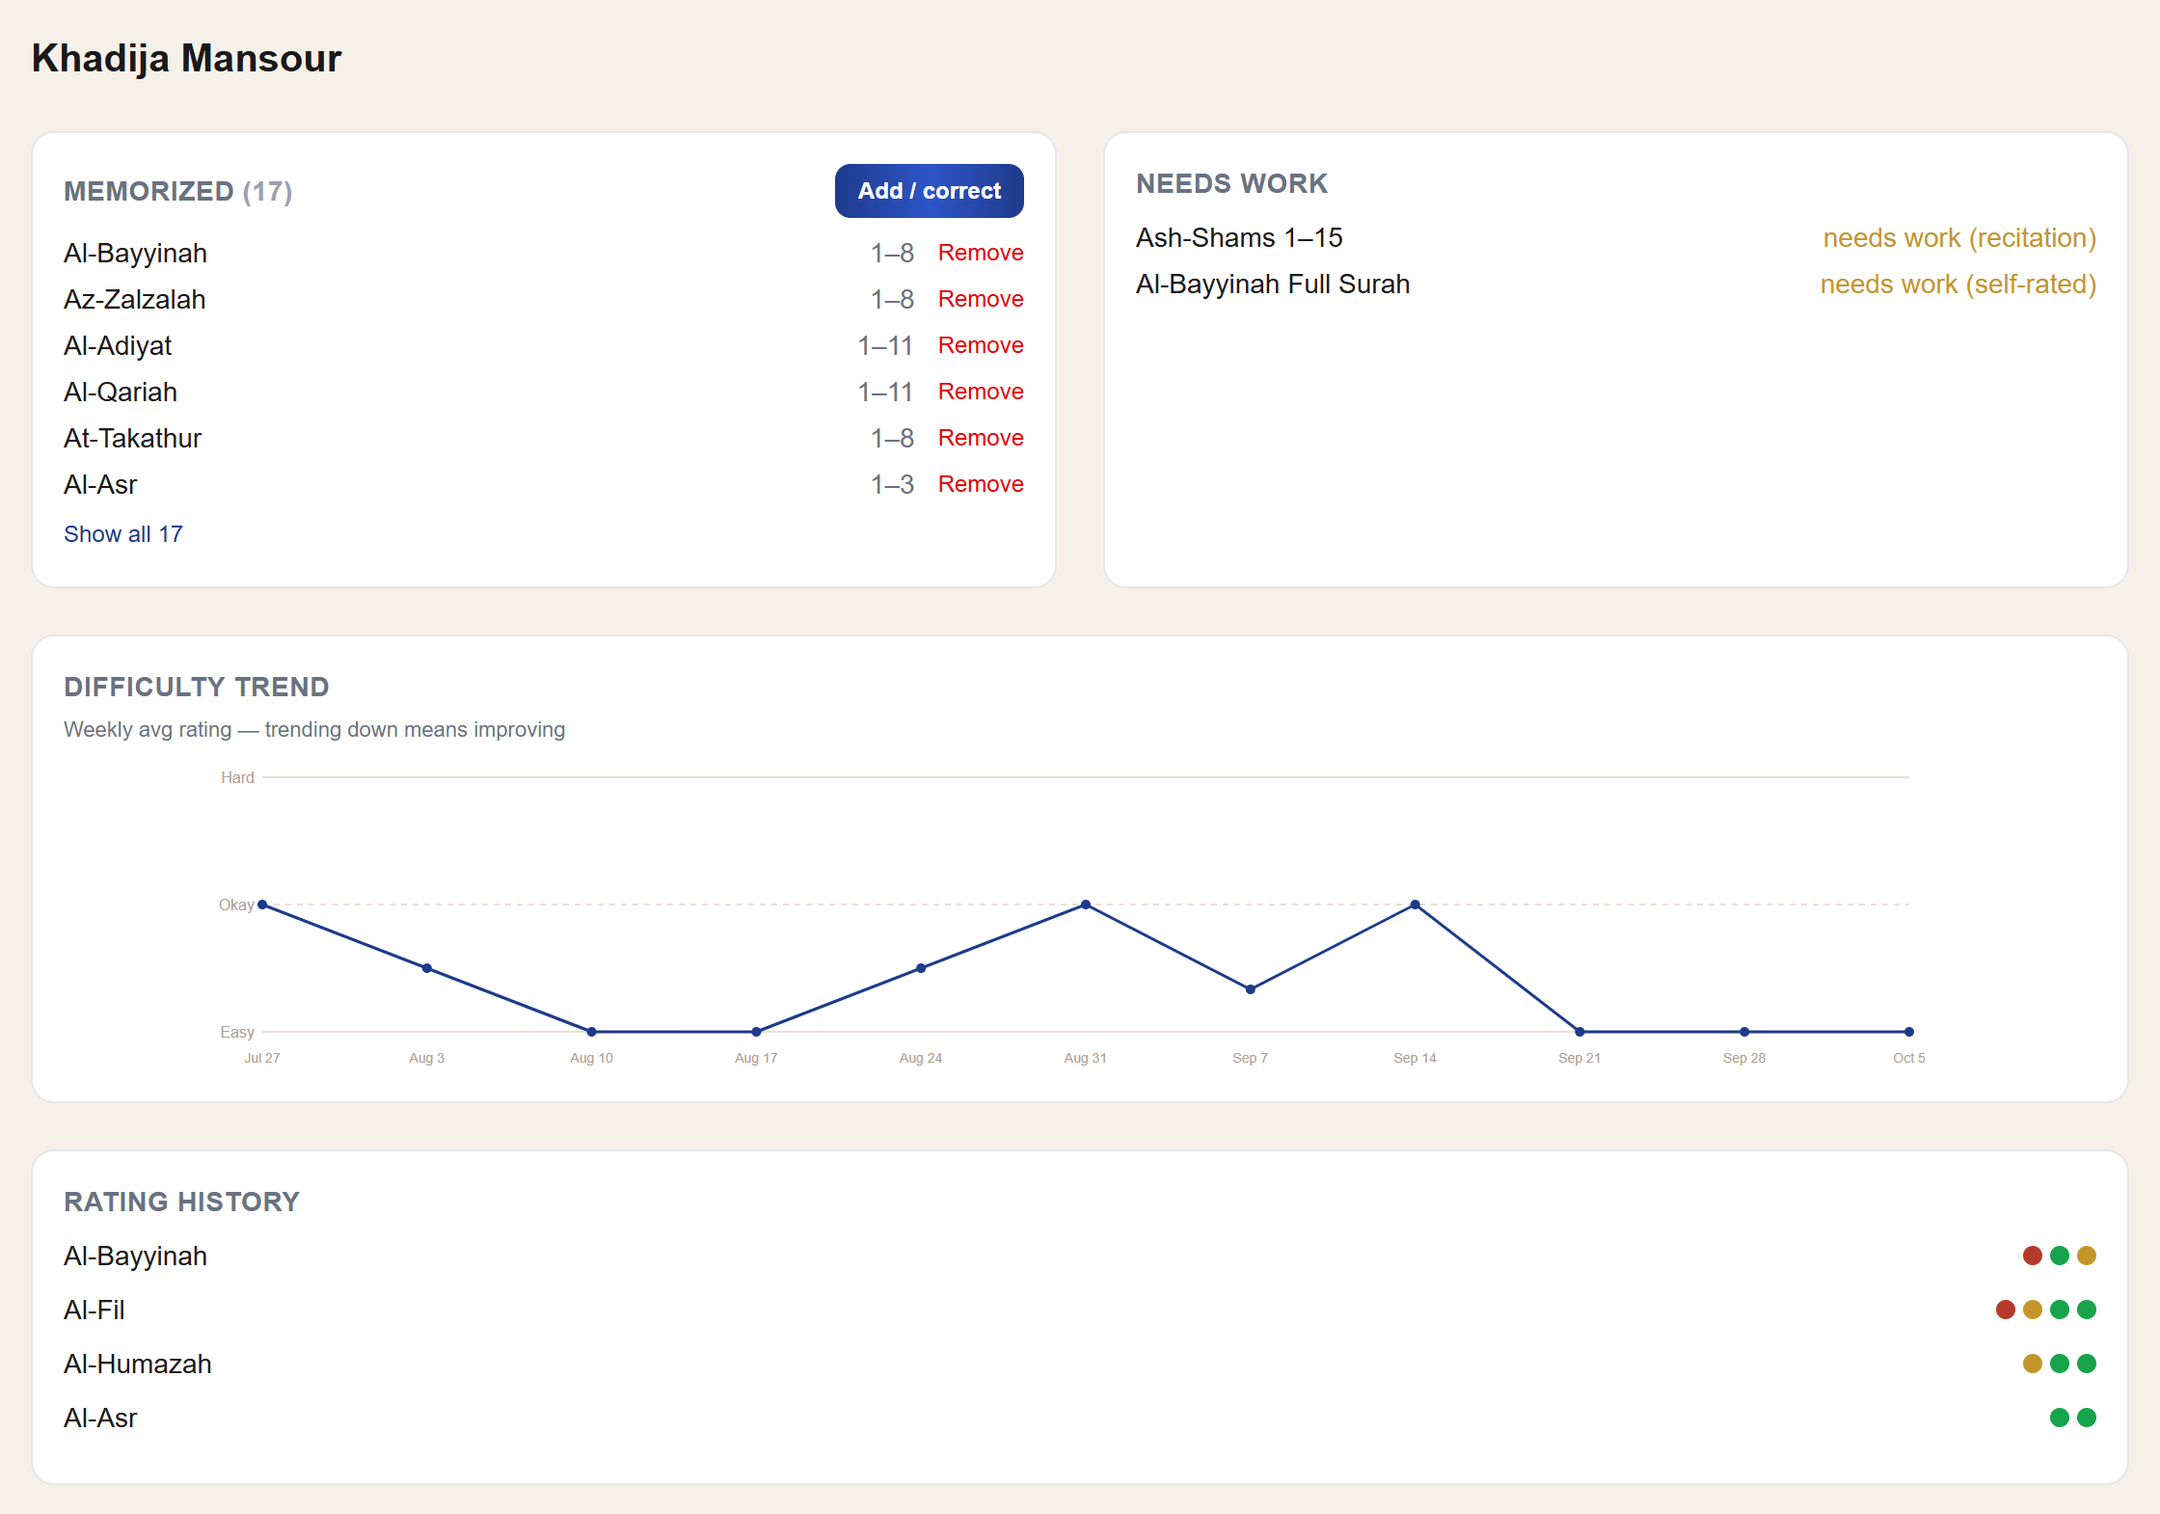
Task: Click the Sep 7 data point on chart
Action: pos(1250,990)
